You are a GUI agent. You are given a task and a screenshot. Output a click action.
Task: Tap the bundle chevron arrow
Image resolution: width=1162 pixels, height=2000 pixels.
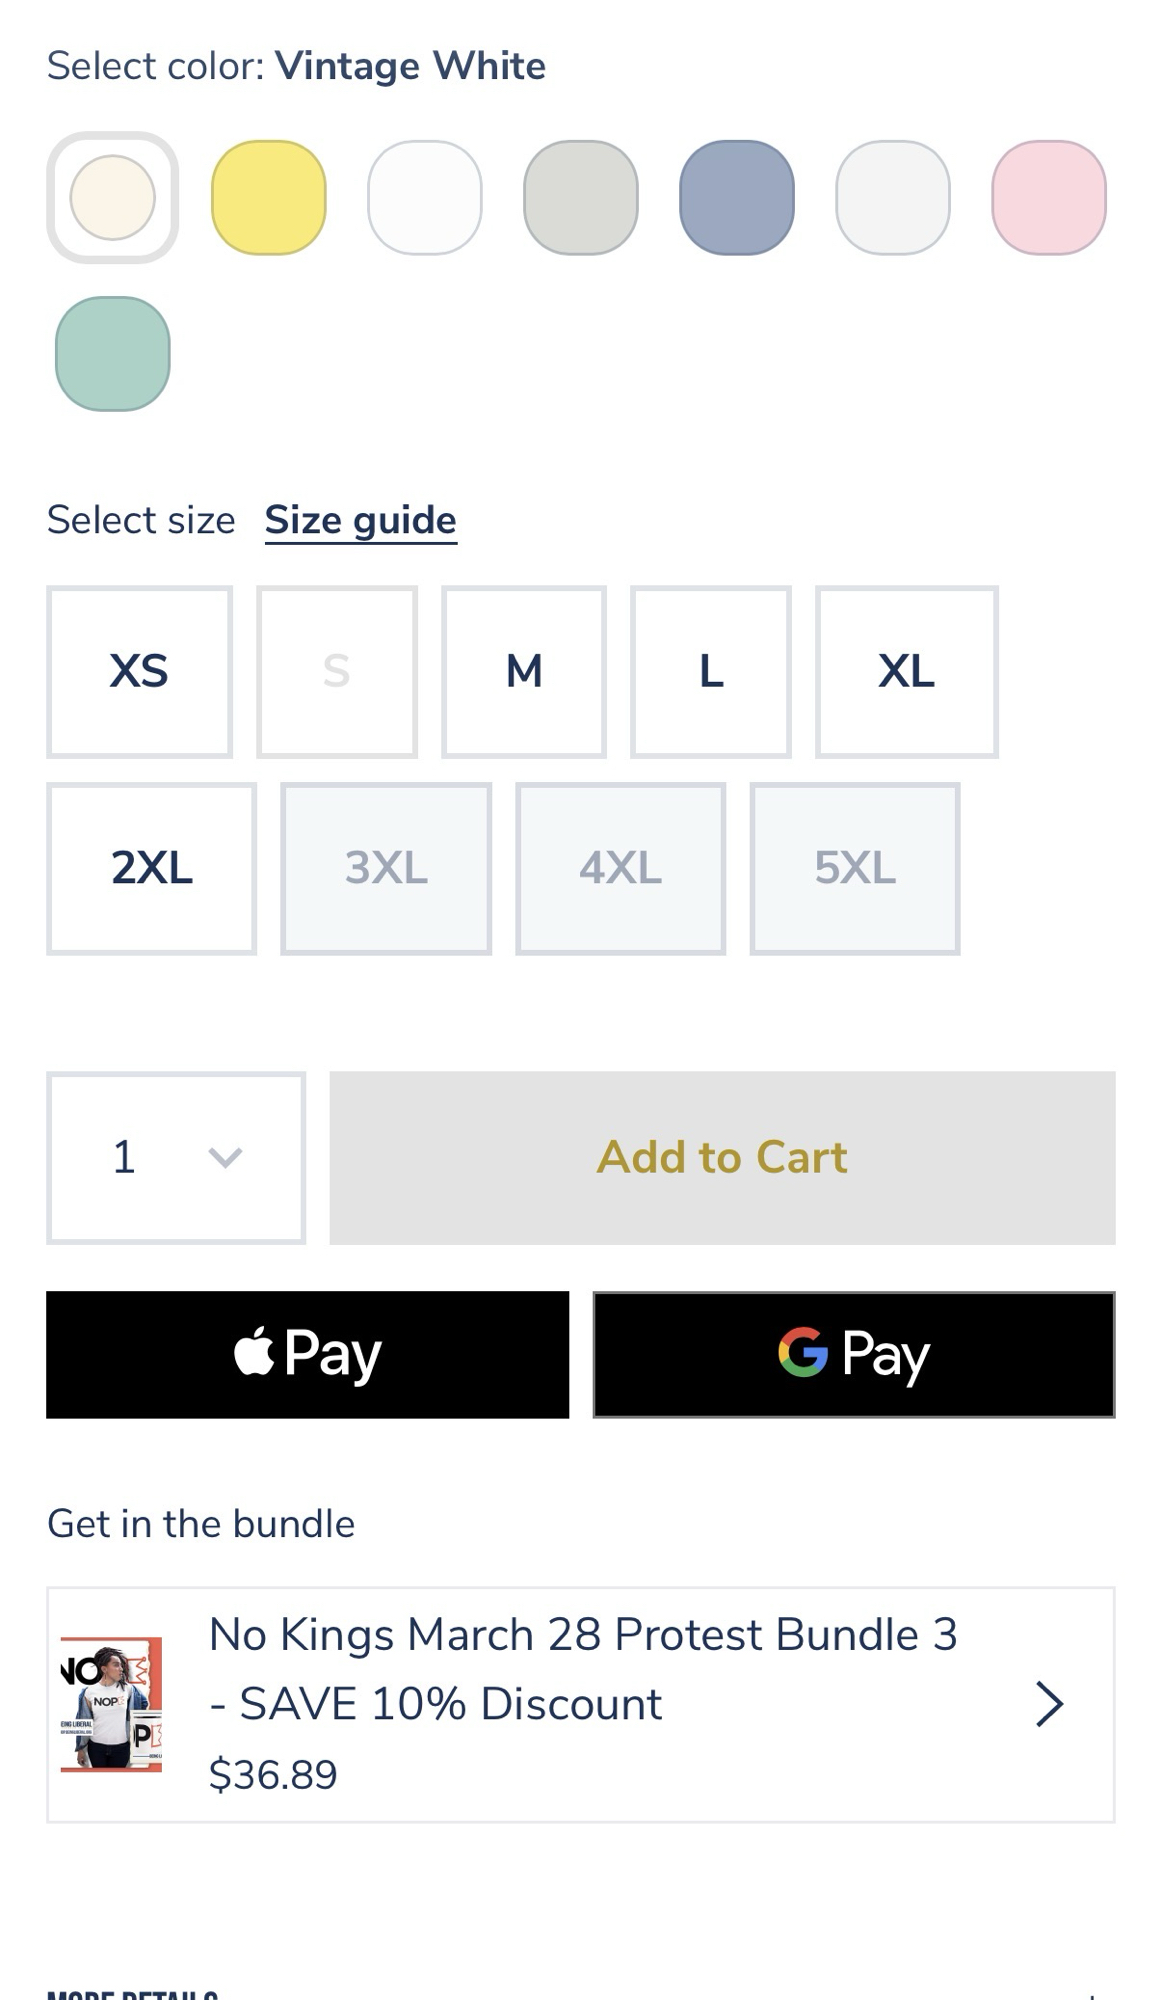coord(1049,1704)
